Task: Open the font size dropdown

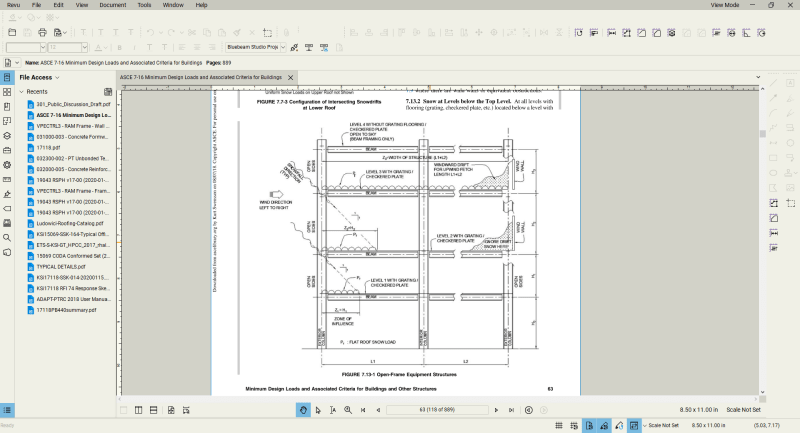Action: tap(84, 47)
